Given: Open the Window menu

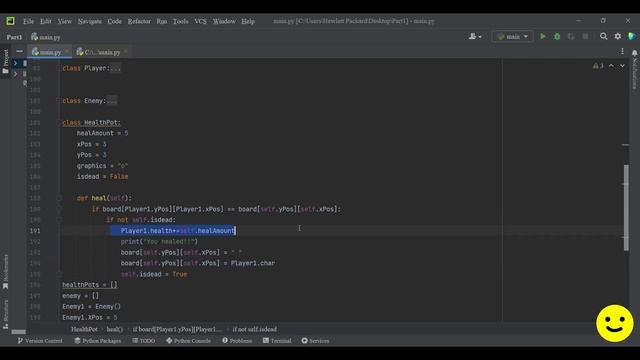Looking at the screenshot, I should (224, 21).
